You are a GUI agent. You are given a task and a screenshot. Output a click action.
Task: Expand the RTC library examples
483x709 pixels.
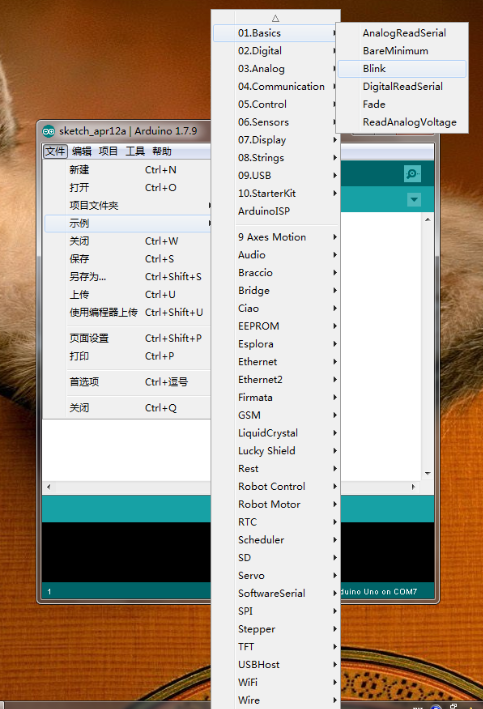pos(275,522)
